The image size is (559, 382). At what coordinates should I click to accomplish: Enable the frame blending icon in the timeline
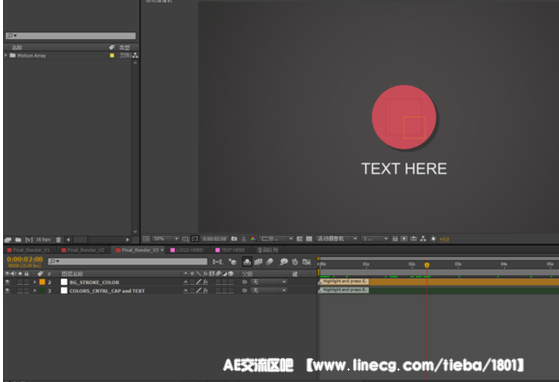coord(258,262)
